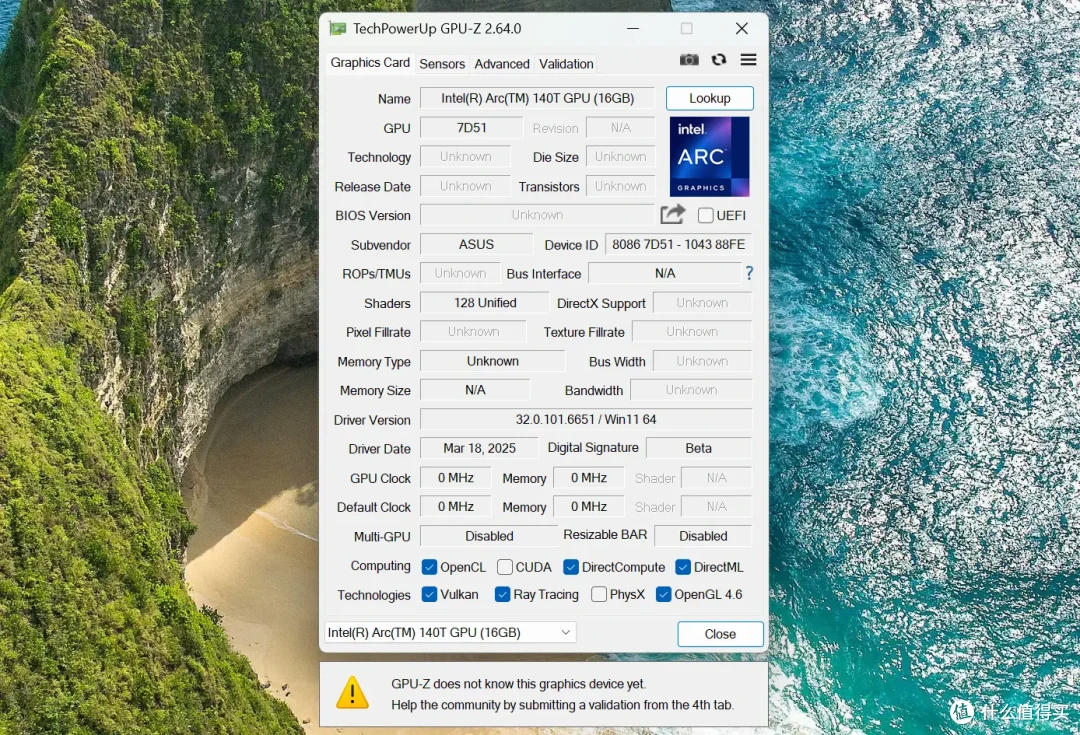Click the BIOS export share icon

pyautogui.click(x=672, y=214)
